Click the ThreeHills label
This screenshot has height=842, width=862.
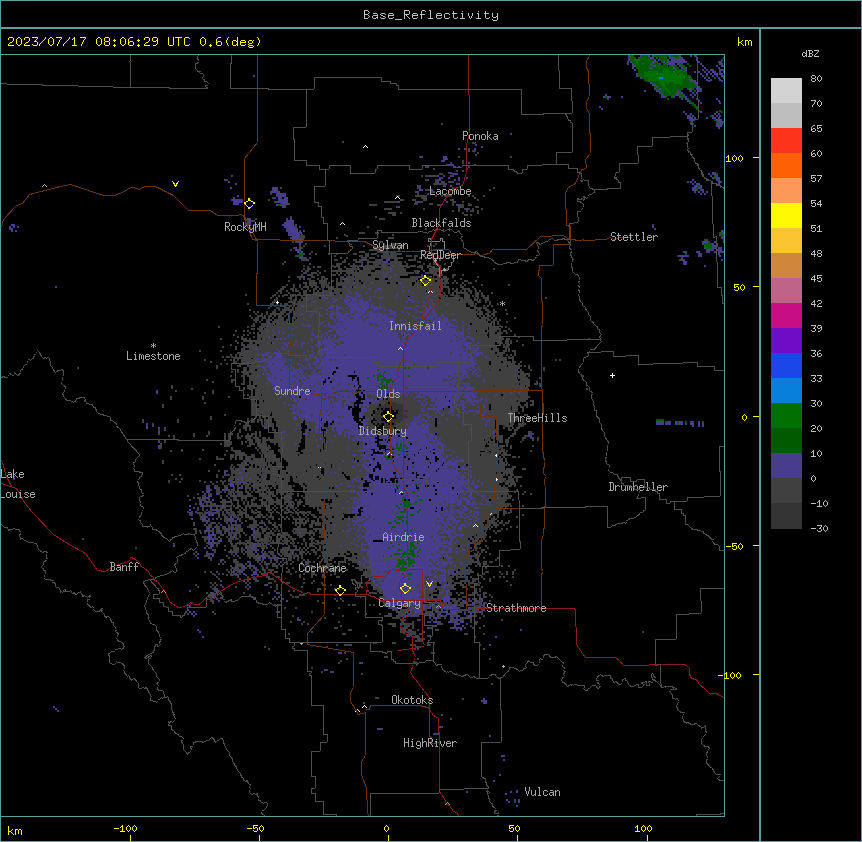point(538,418)
